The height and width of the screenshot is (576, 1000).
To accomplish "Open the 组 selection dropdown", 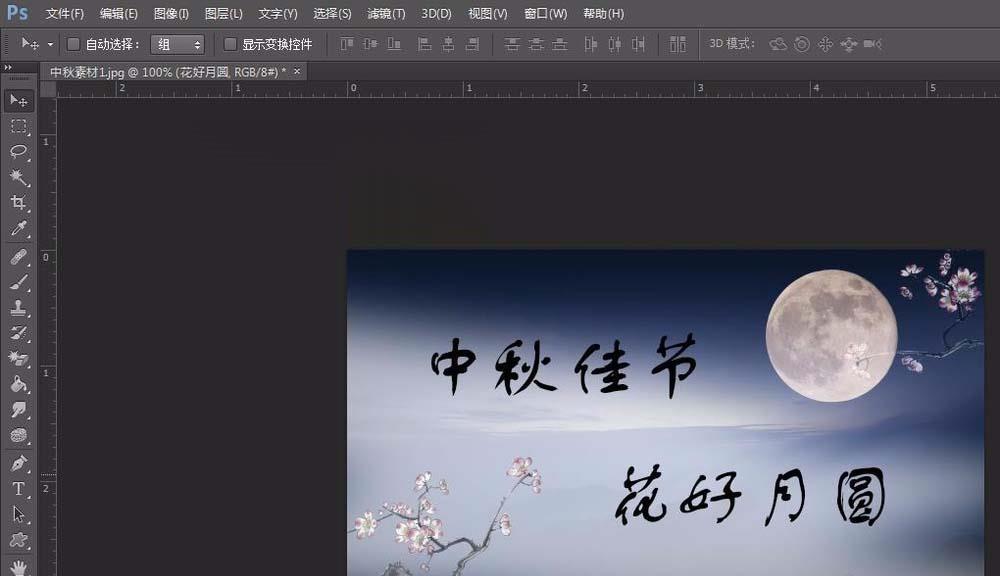I will pos(178,44).
